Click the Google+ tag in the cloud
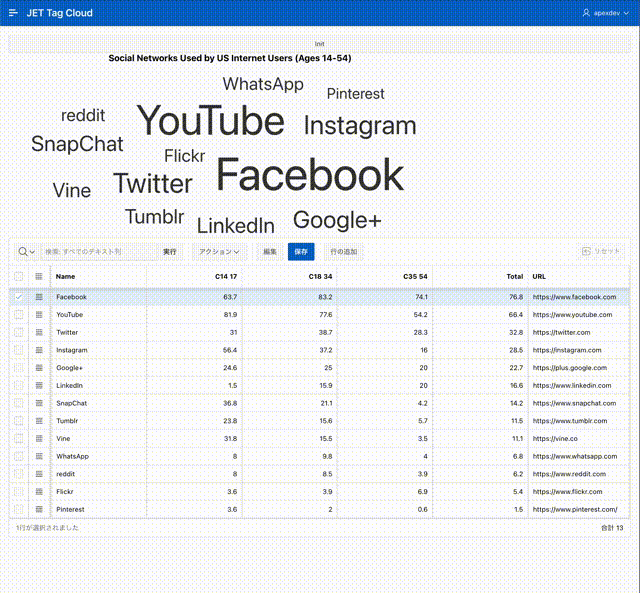Screen dimensions: 640x593 [337, 220]
